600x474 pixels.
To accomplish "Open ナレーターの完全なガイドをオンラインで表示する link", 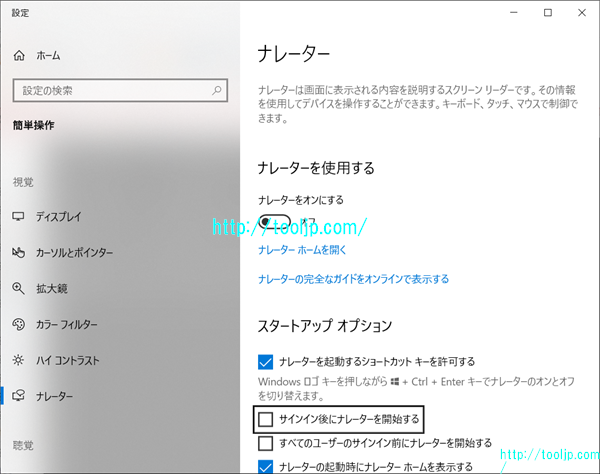I will (353, 279).
